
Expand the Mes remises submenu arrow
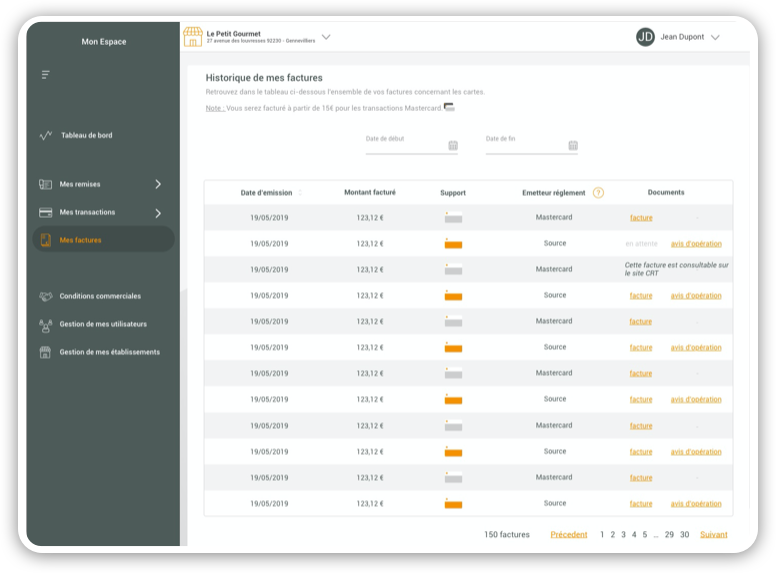158,184
